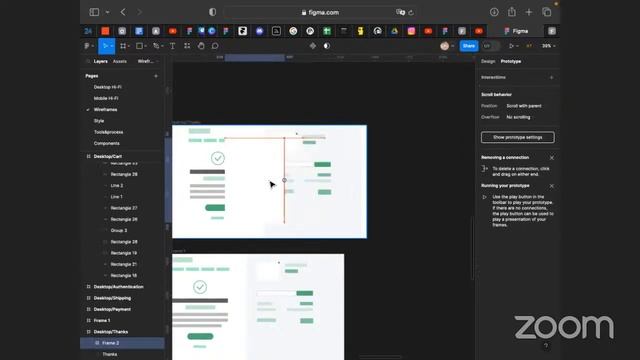Select the Desktop/Payment frame layer

point(112,309)
